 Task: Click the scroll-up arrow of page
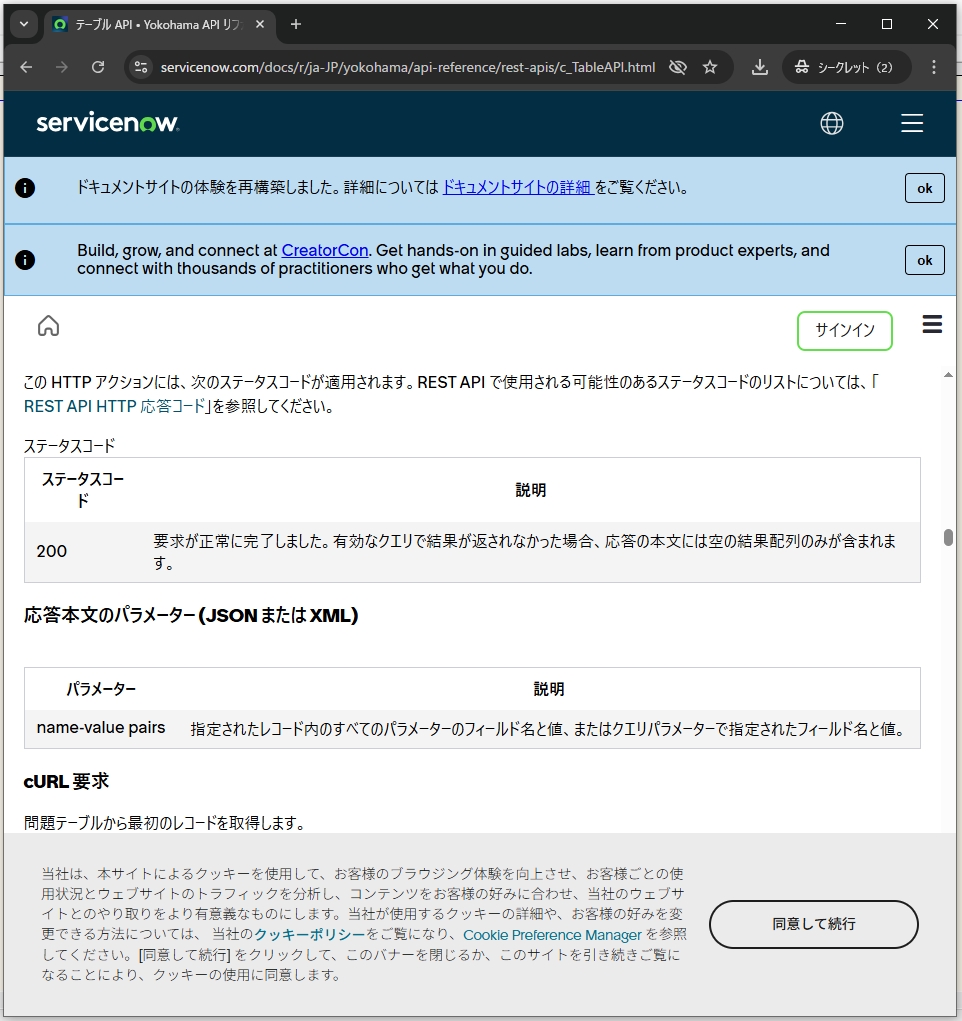click(948, 375)
